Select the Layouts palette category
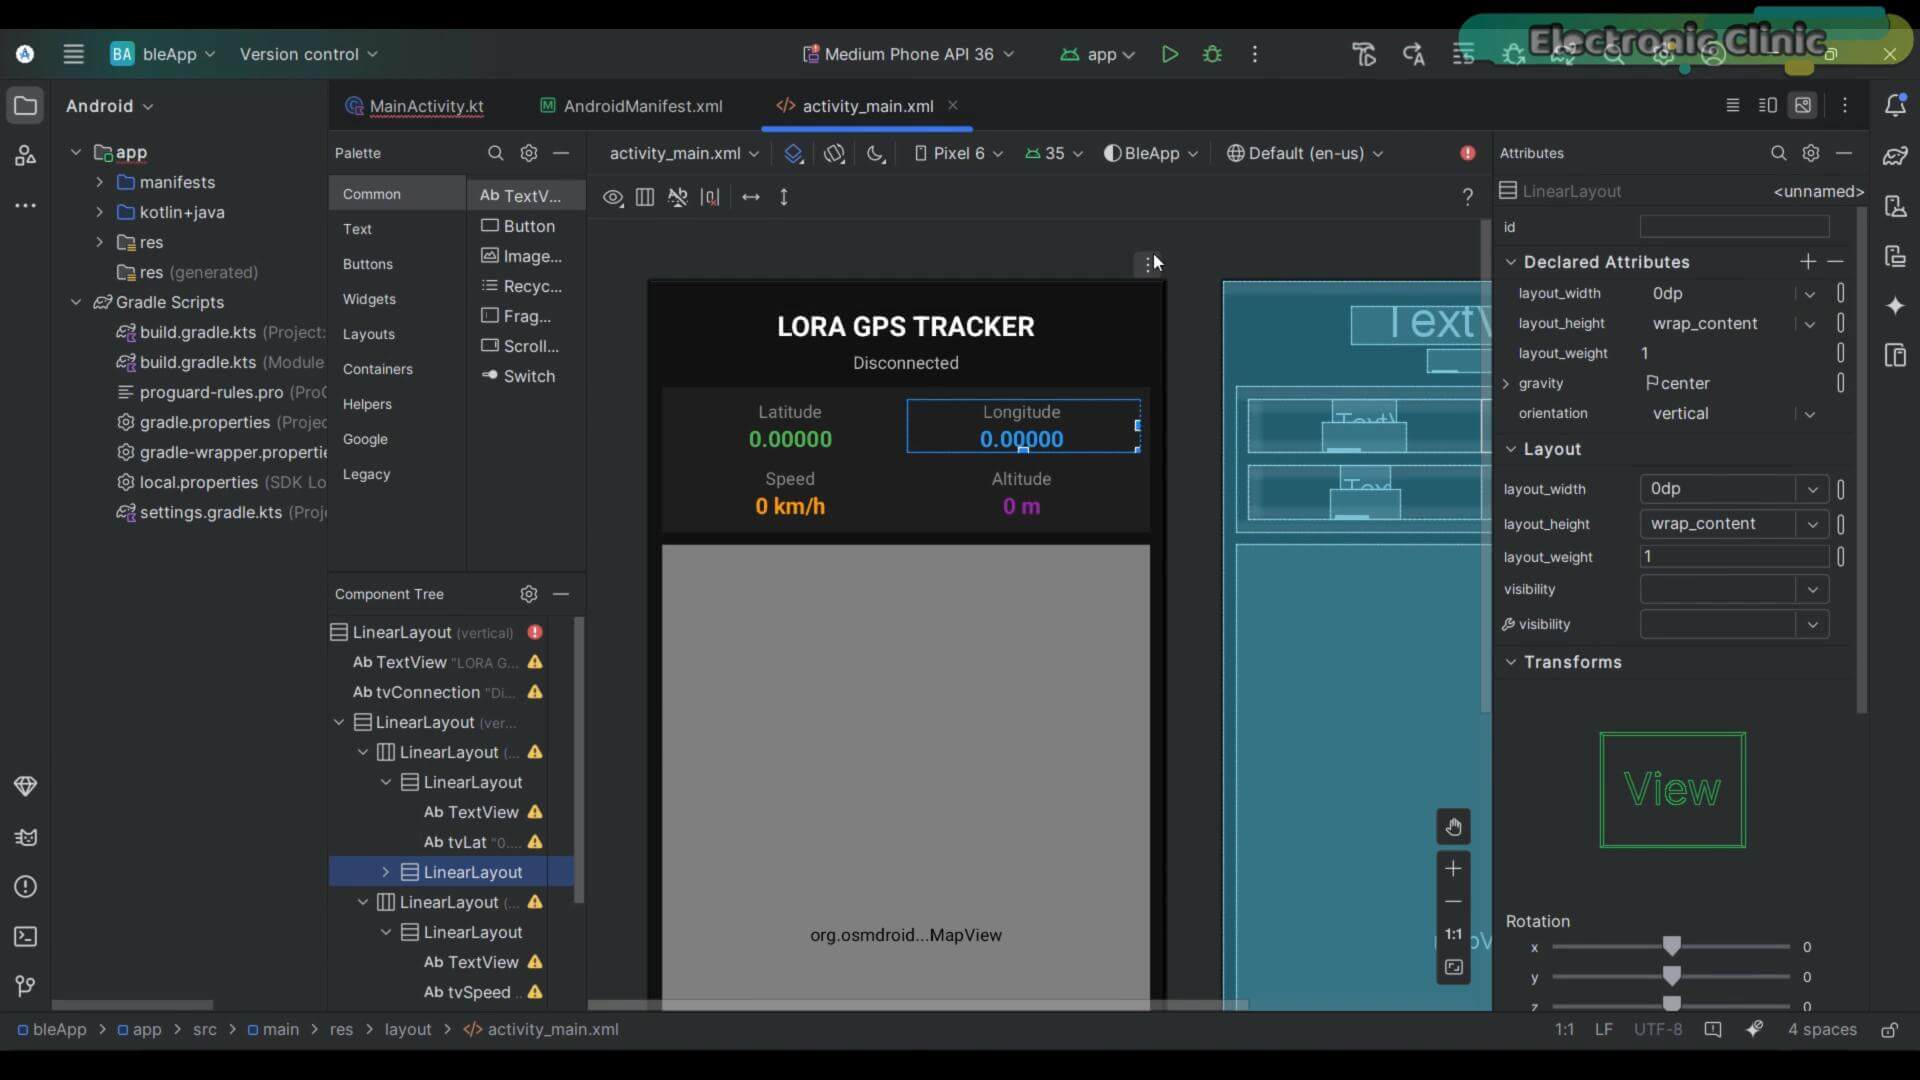The height and width of the screenshot is (1080, 1920). coord(369,334)
